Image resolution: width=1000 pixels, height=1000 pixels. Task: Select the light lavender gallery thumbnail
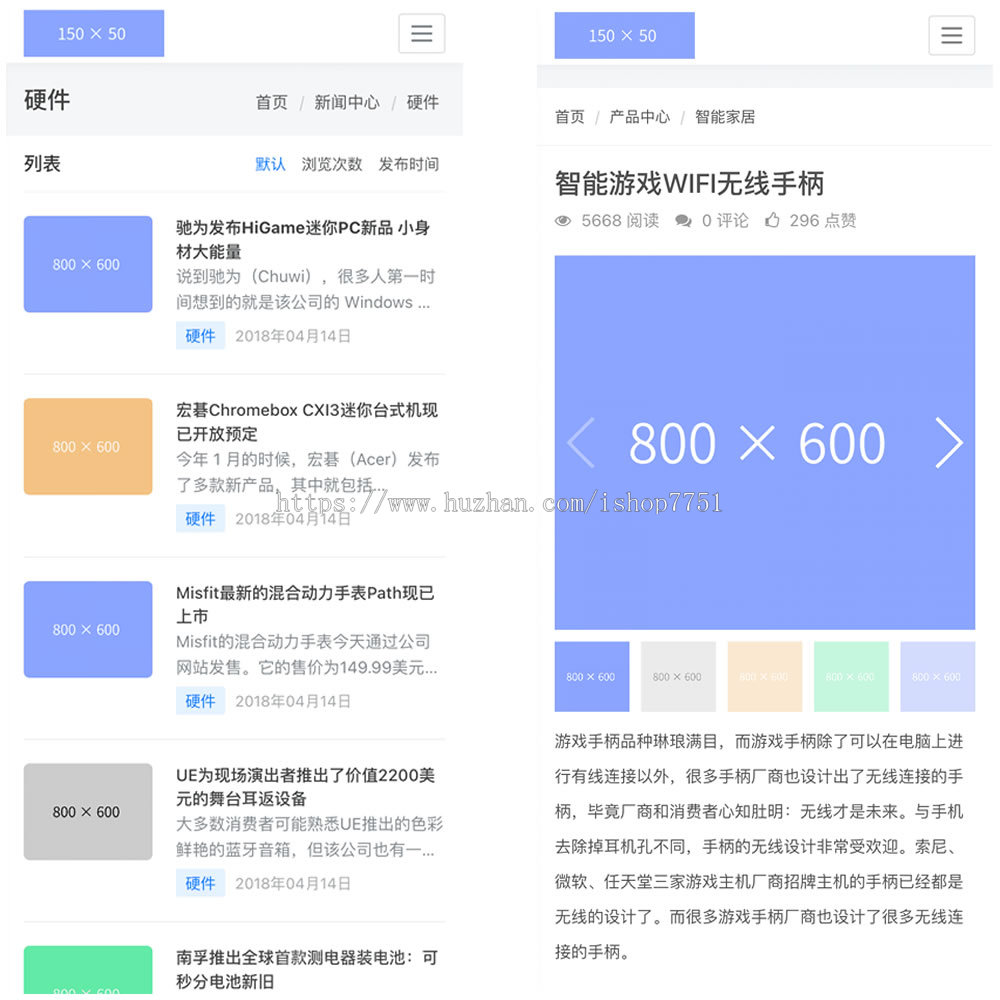pos(938,677)
